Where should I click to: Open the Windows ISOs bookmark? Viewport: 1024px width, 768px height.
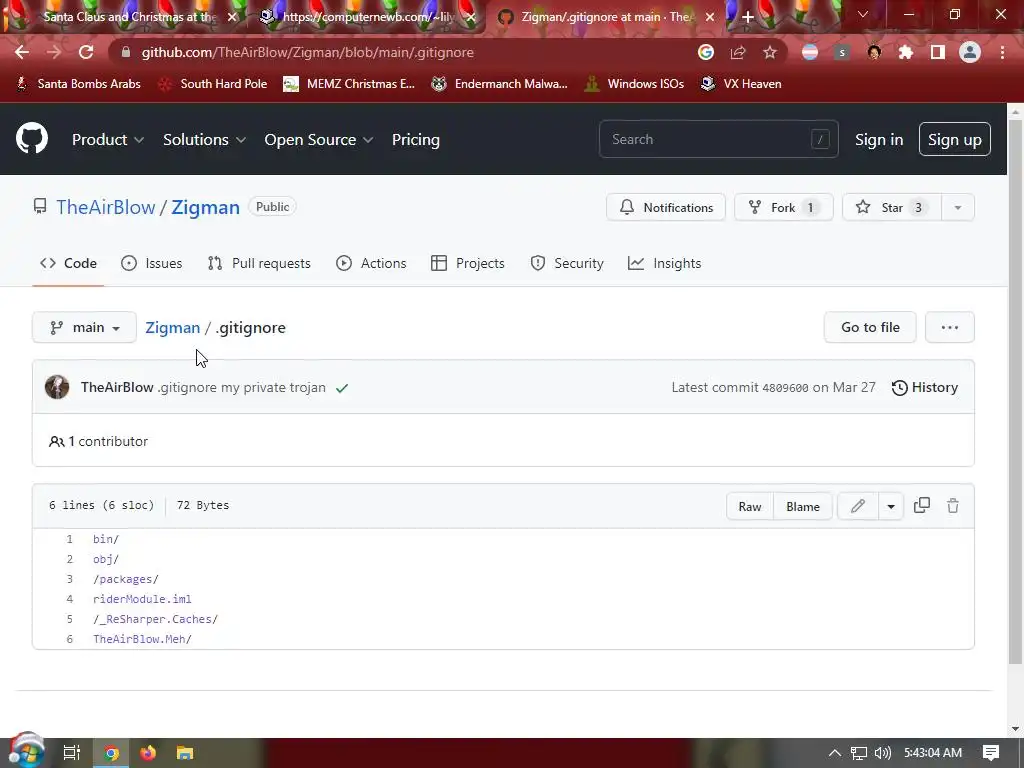point(633,84)
